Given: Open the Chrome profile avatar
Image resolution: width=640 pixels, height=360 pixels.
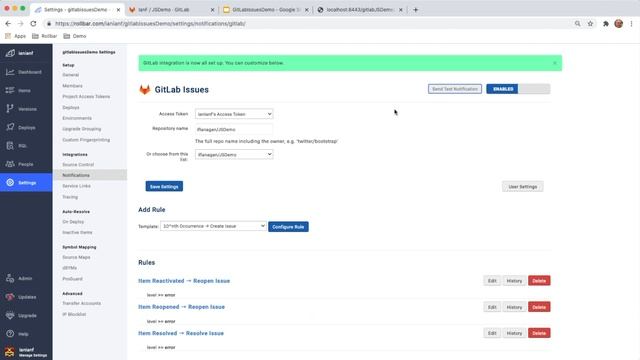Looking at the screenshot, I should tap(619, 24).
